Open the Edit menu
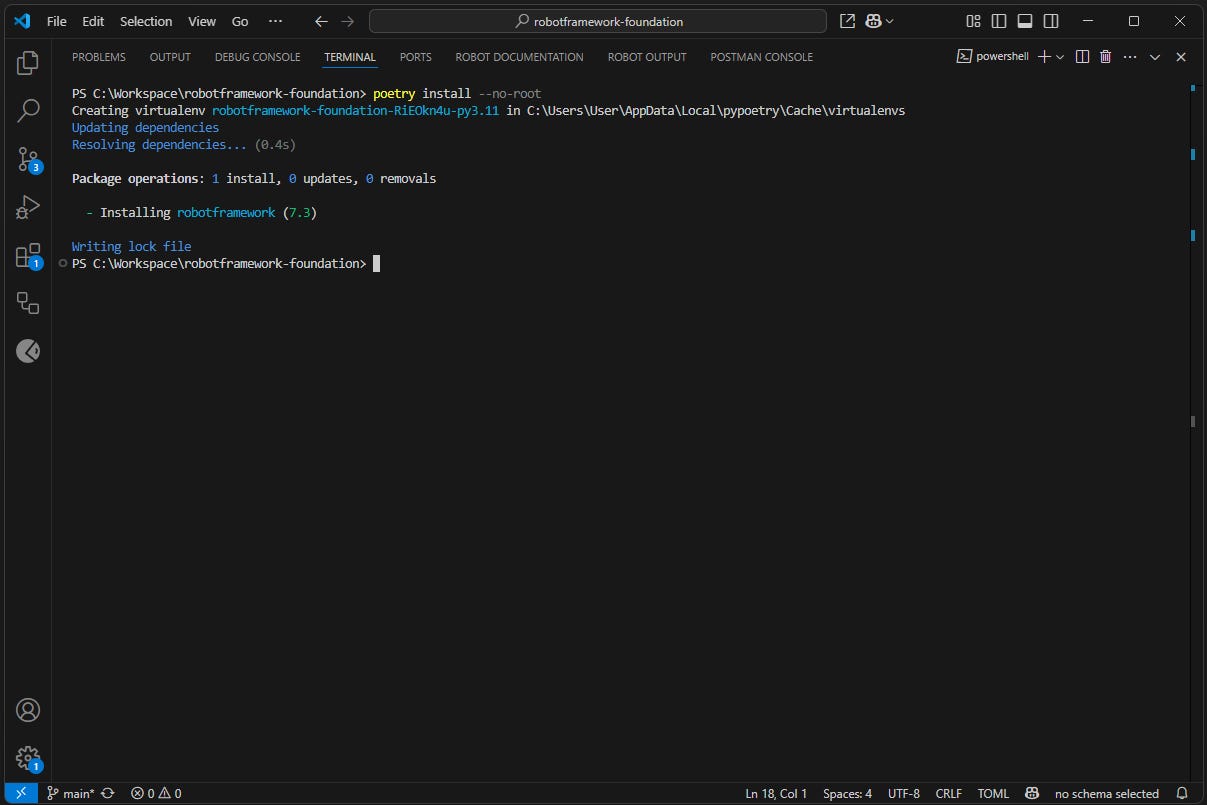 click(x=93, y=21)
